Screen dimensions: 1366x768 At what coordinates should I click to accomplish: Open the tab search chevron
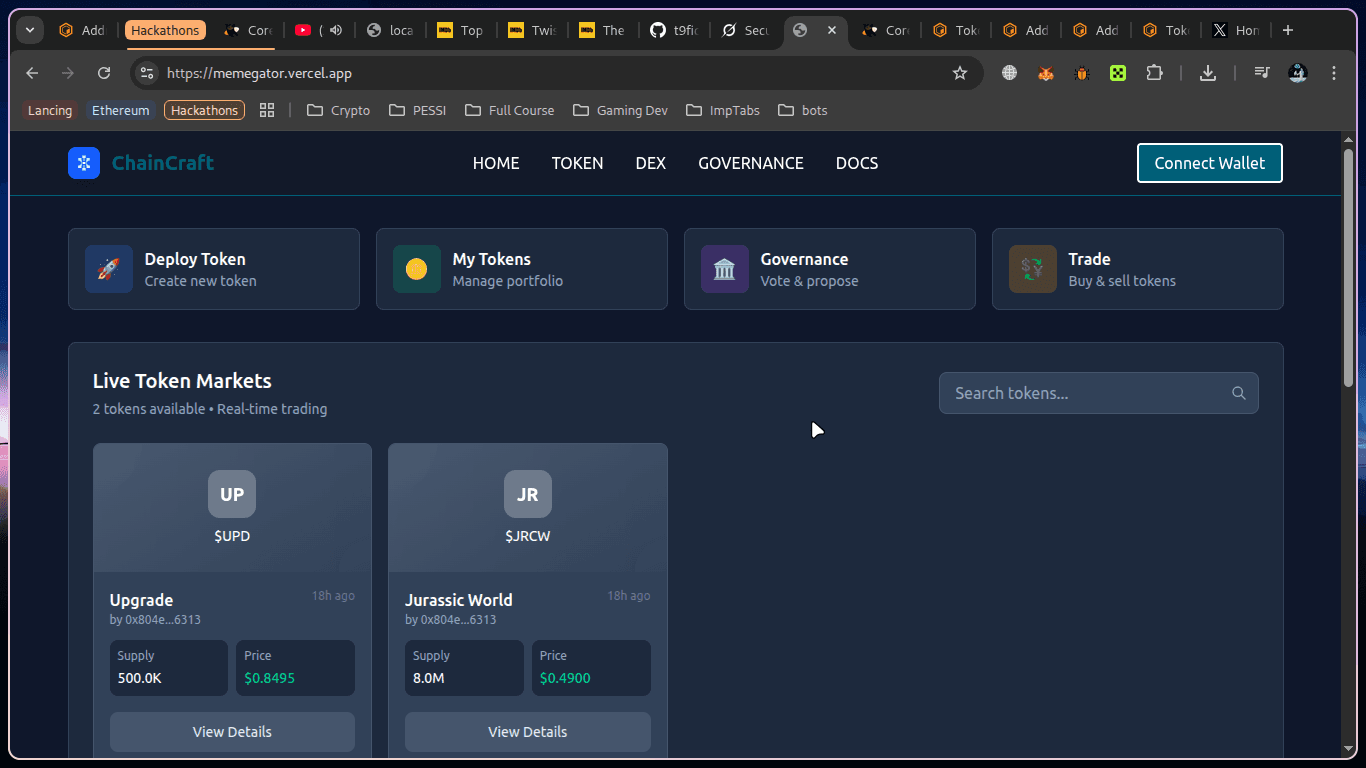click(x=29, y=30)
